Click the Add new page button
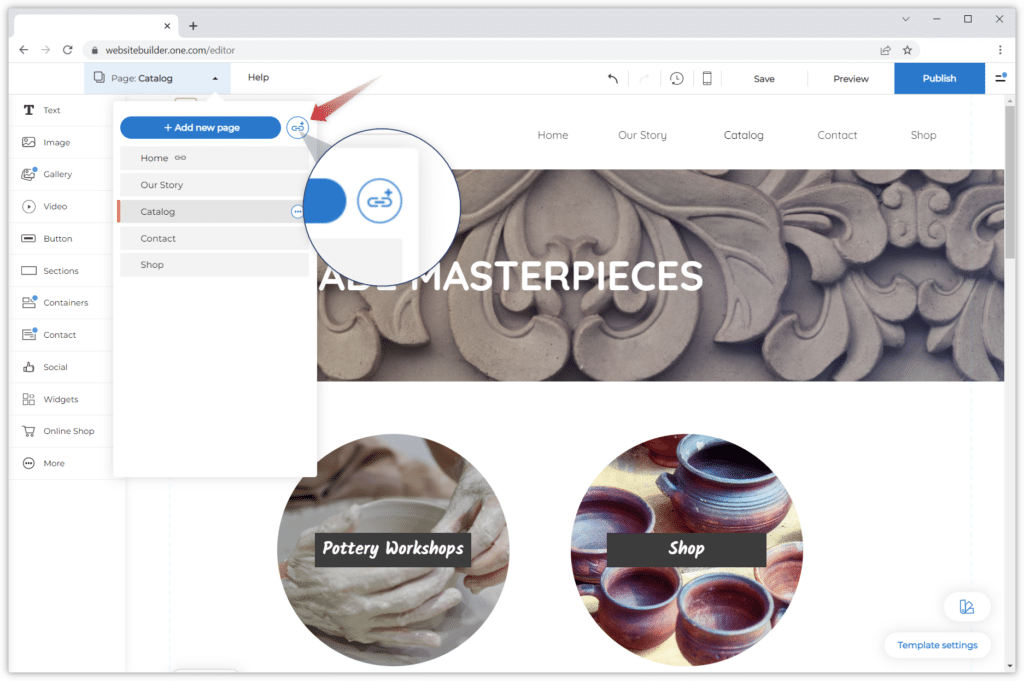 [200, 128]
